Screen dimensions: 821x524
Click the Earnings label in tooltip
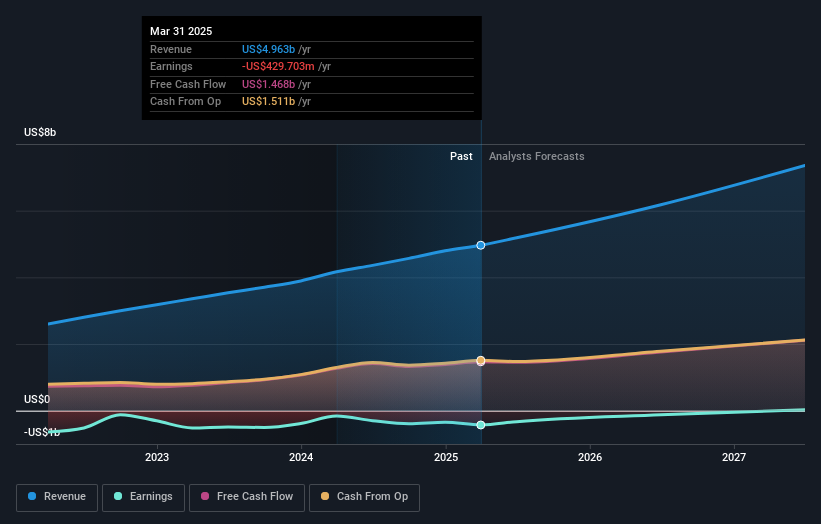click(171, 66)
